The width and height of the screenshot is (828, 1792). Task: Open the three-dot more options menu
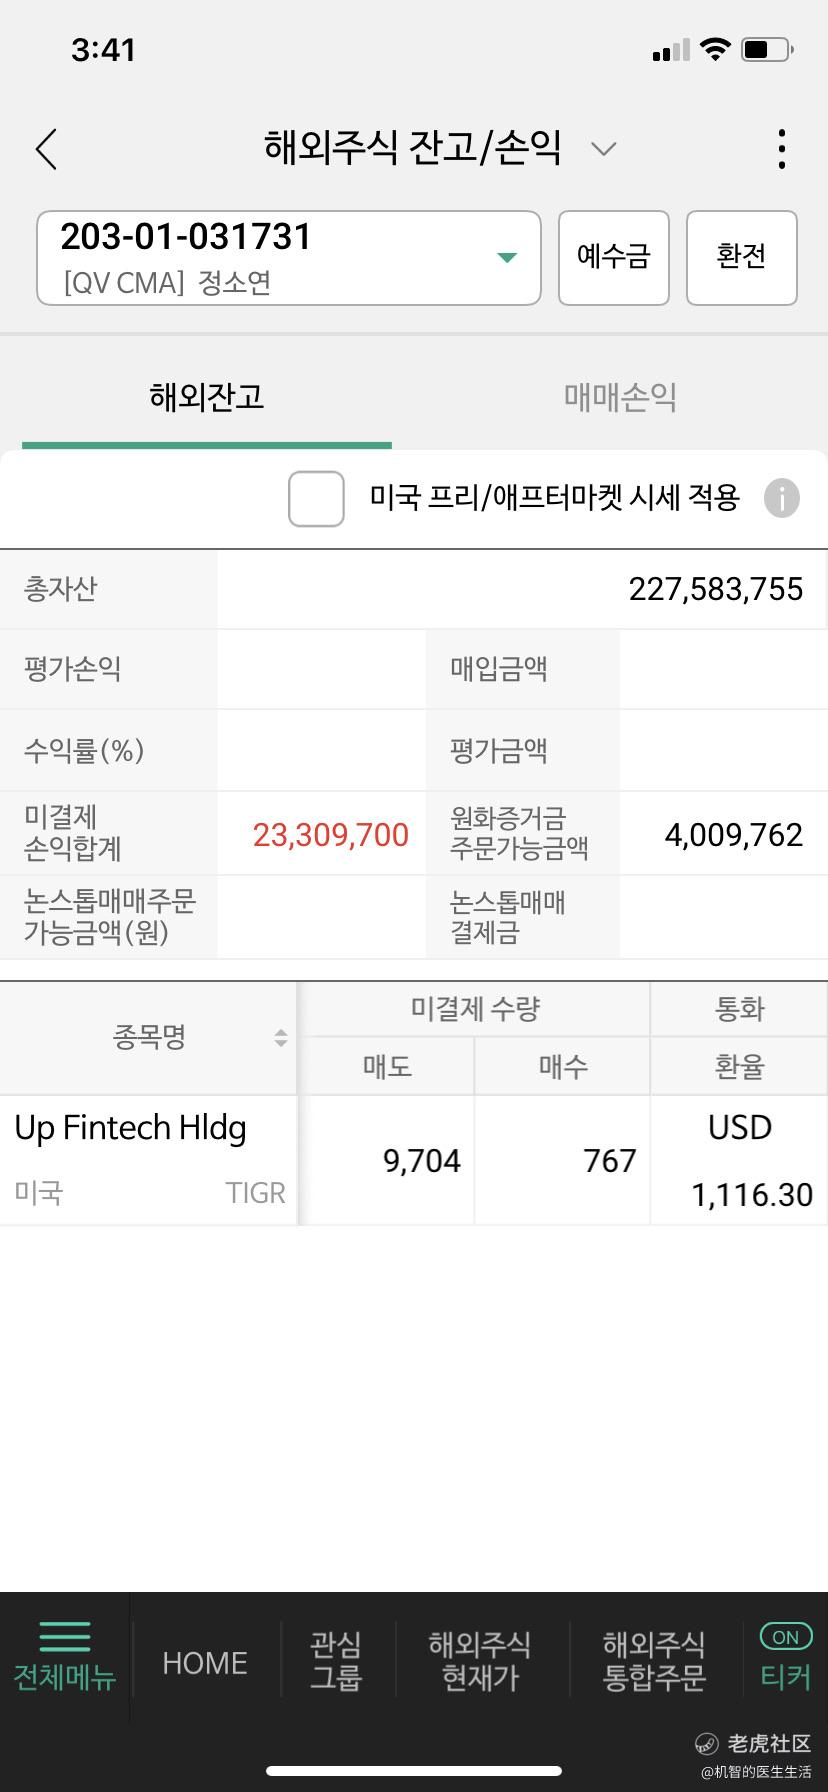(782, 149)
